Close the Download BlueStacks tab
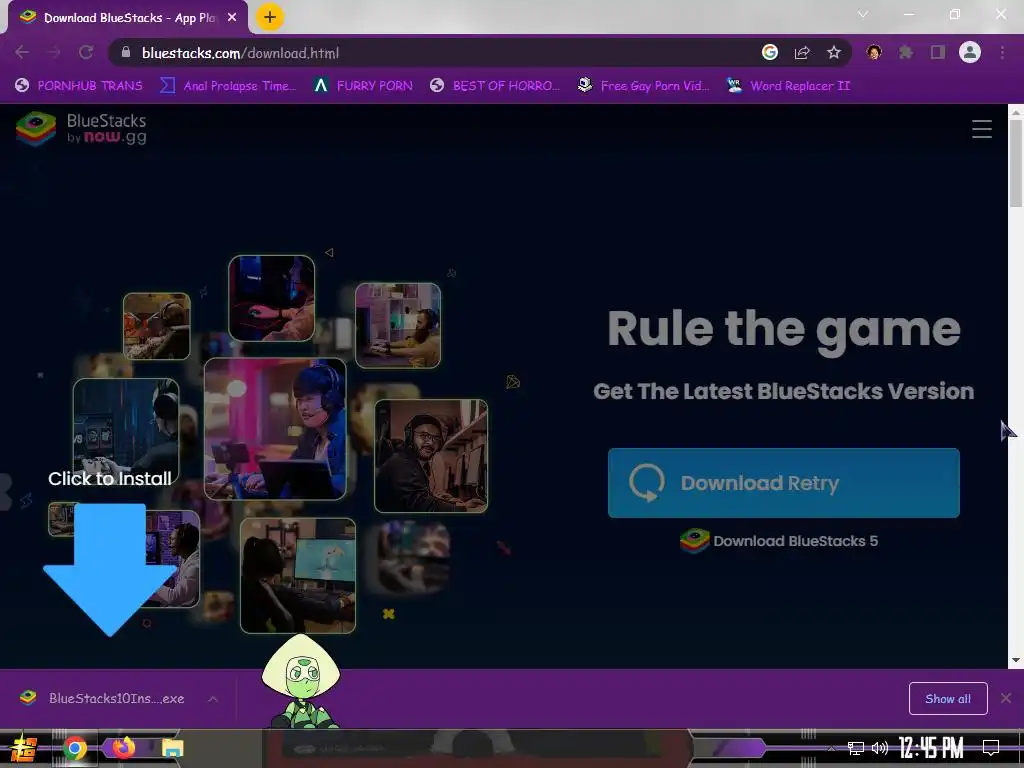 [232, 18]
